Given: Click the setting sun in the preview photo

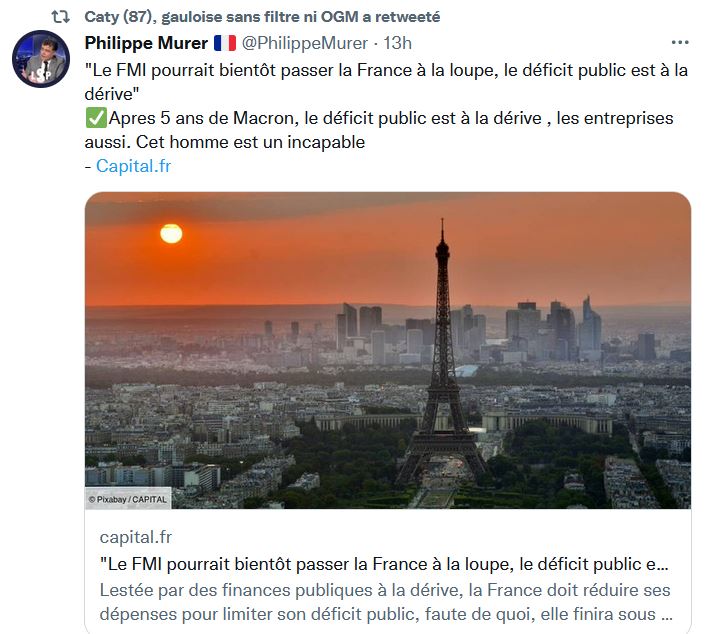Looking at the screenshot, I should 171,234.
